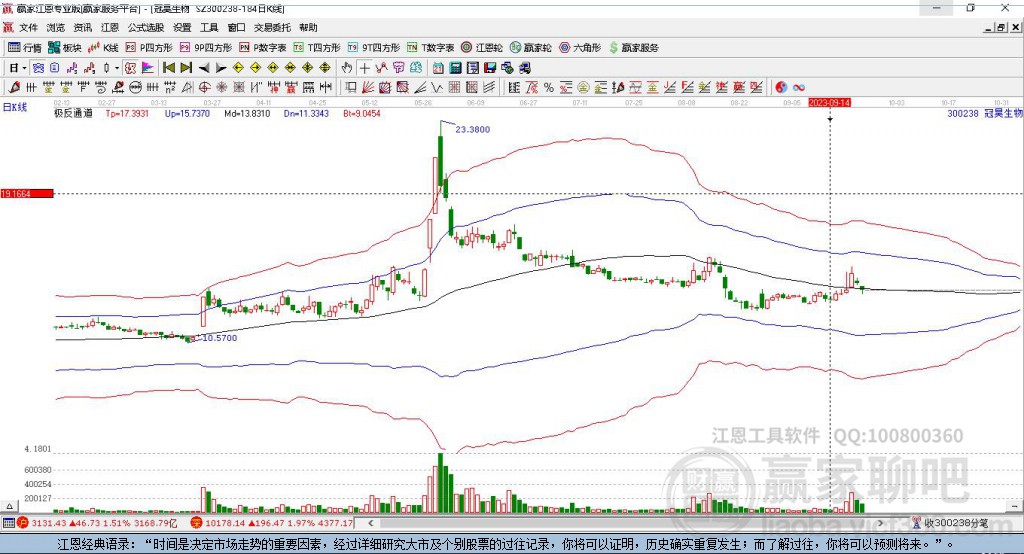Click the status bar grid icon
Screen dimensions: 1024x554
coord(8,523)
